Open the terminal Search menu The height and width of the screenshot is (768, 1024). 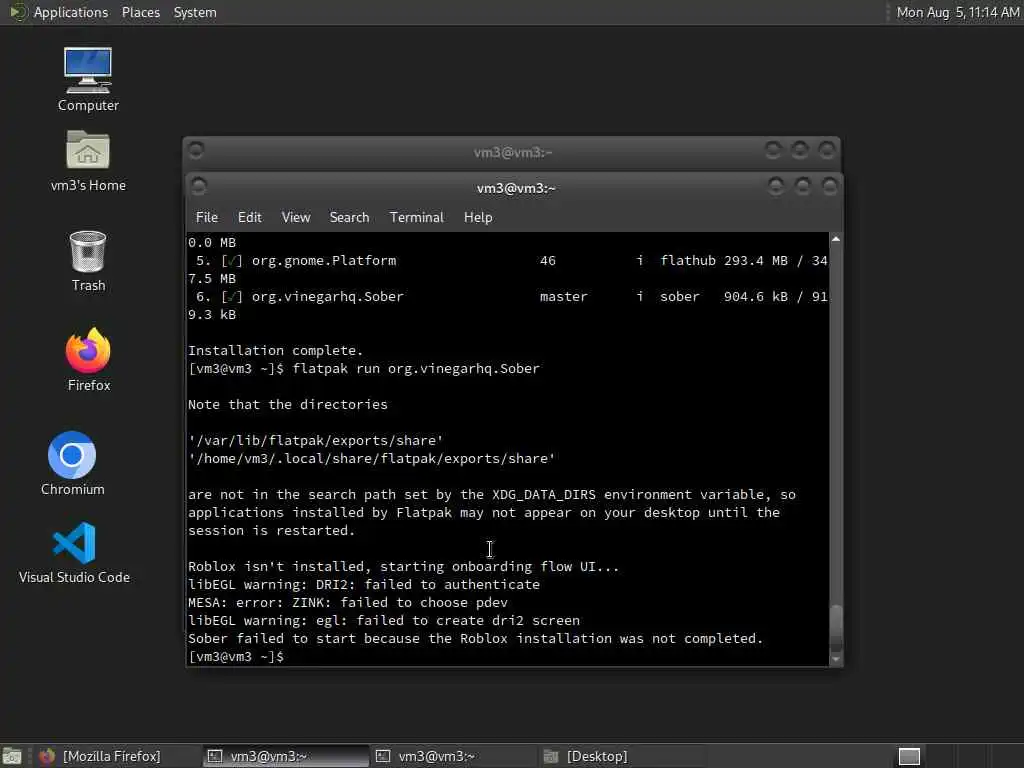pyautogui.click(x=349, y=217)
